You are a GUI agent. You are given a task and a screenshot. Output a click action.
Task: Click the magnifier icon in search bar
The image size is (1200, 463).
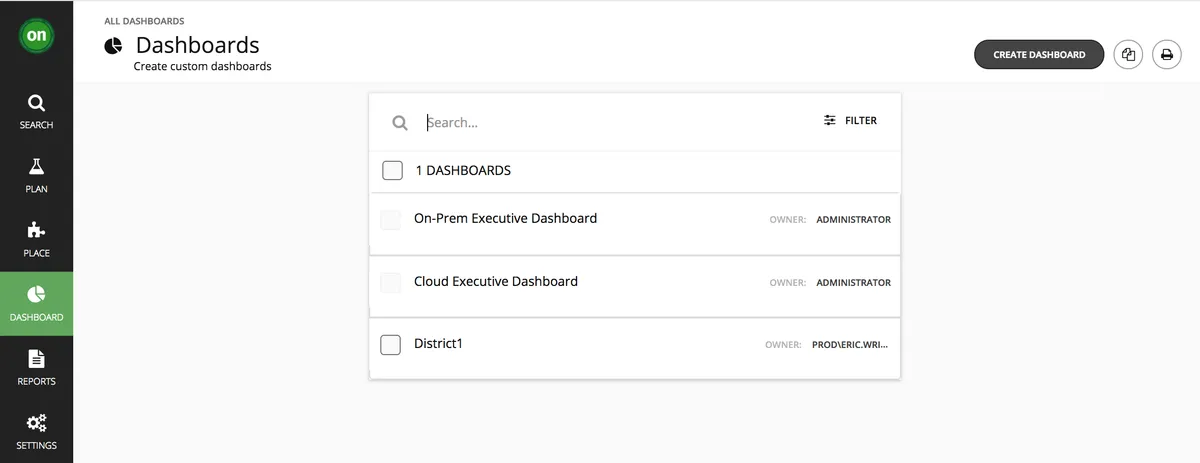point(400,122)
